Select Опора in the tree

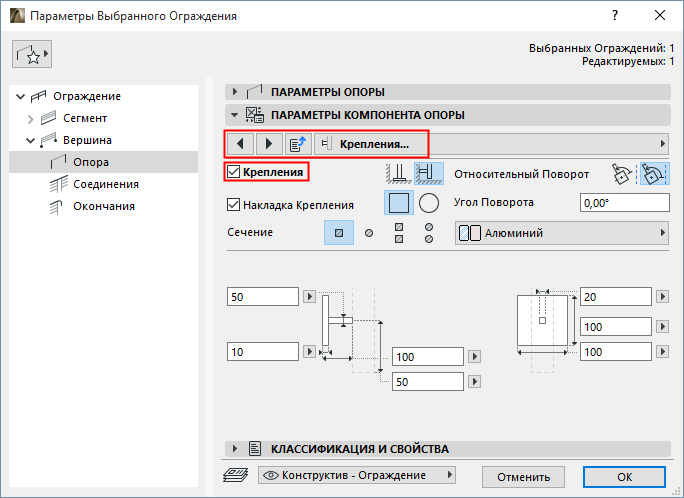(103, 162)
